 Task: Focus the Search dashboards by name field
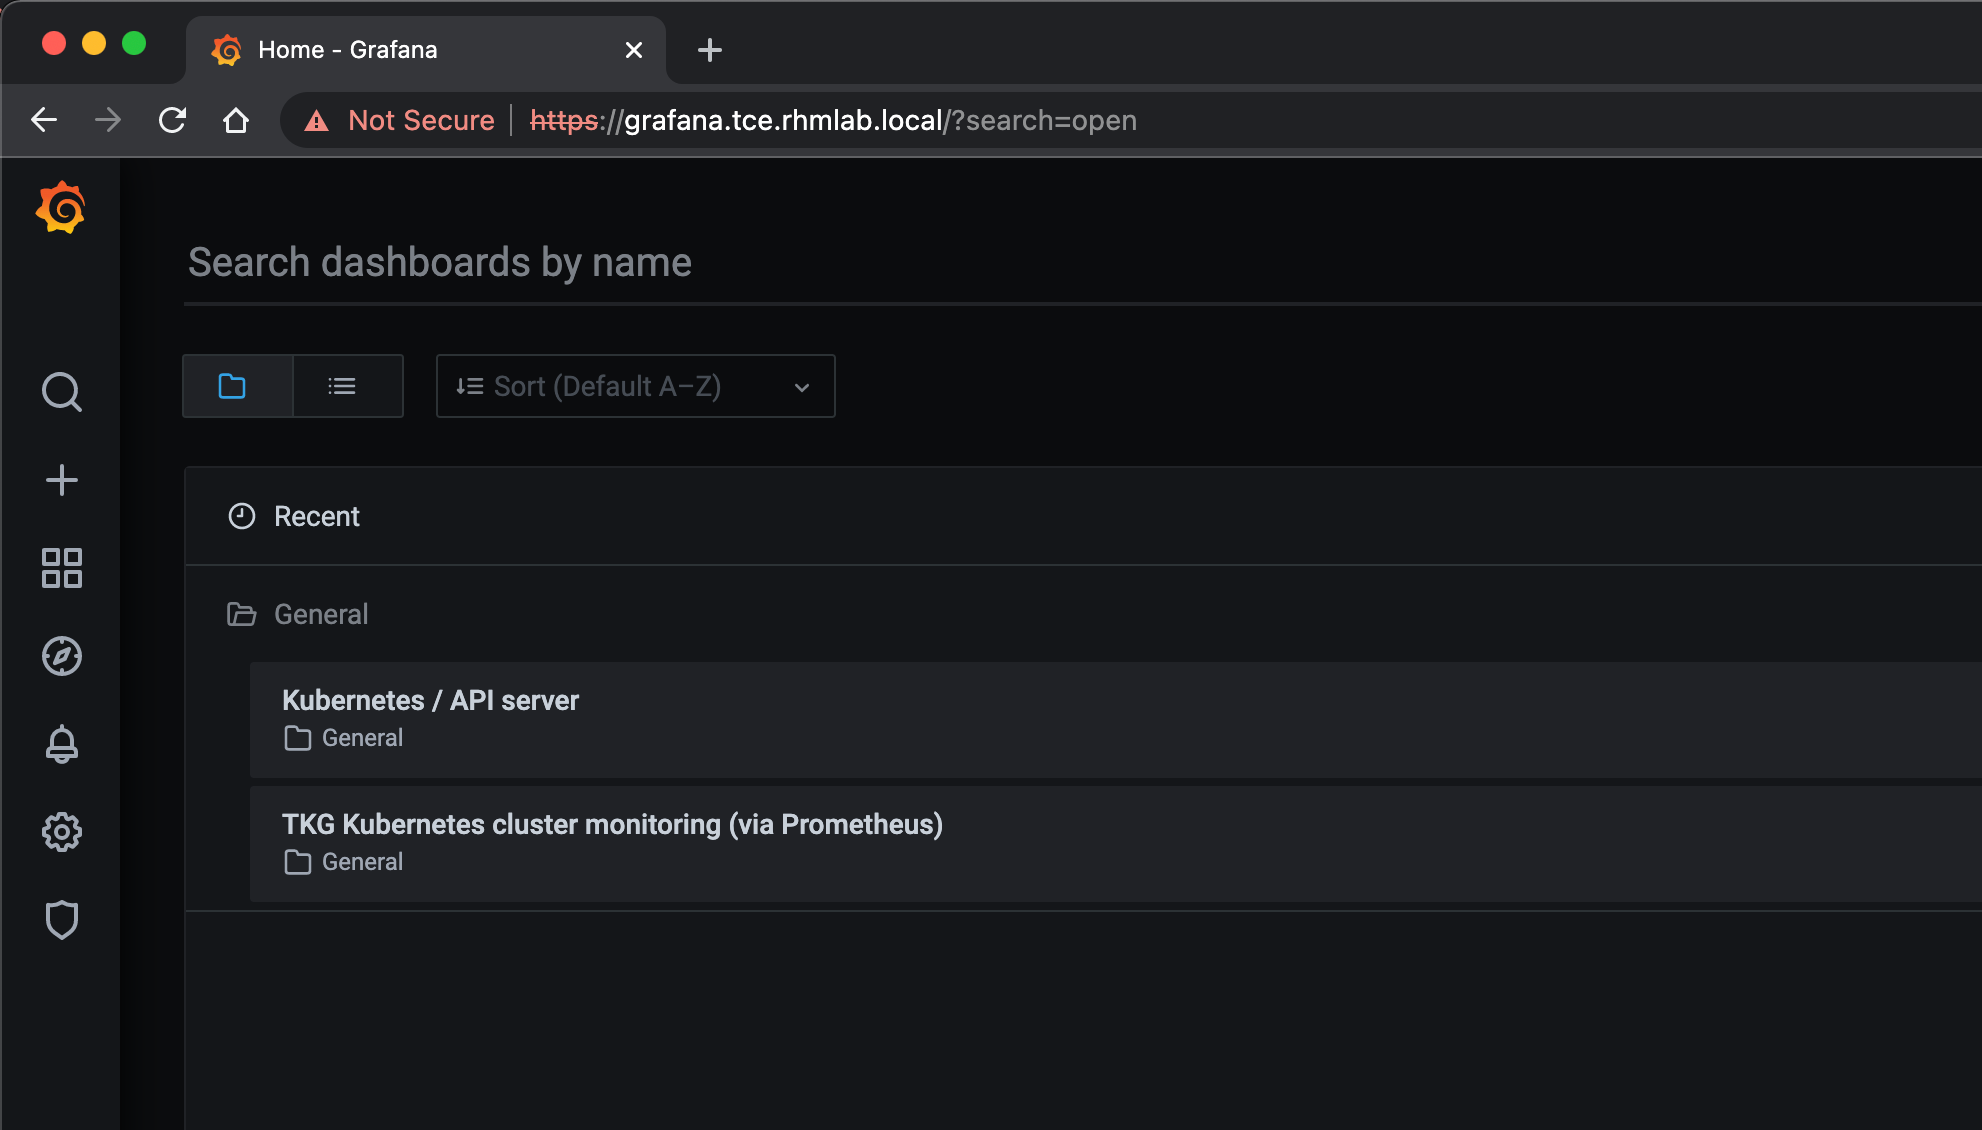click(1083, 262)
